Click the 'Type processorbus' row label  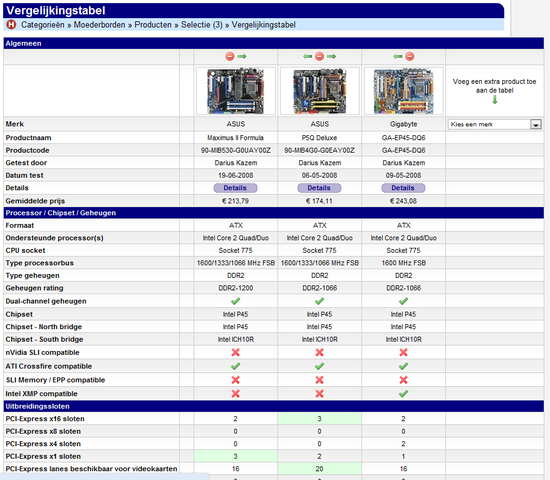(x=40, y=263)
